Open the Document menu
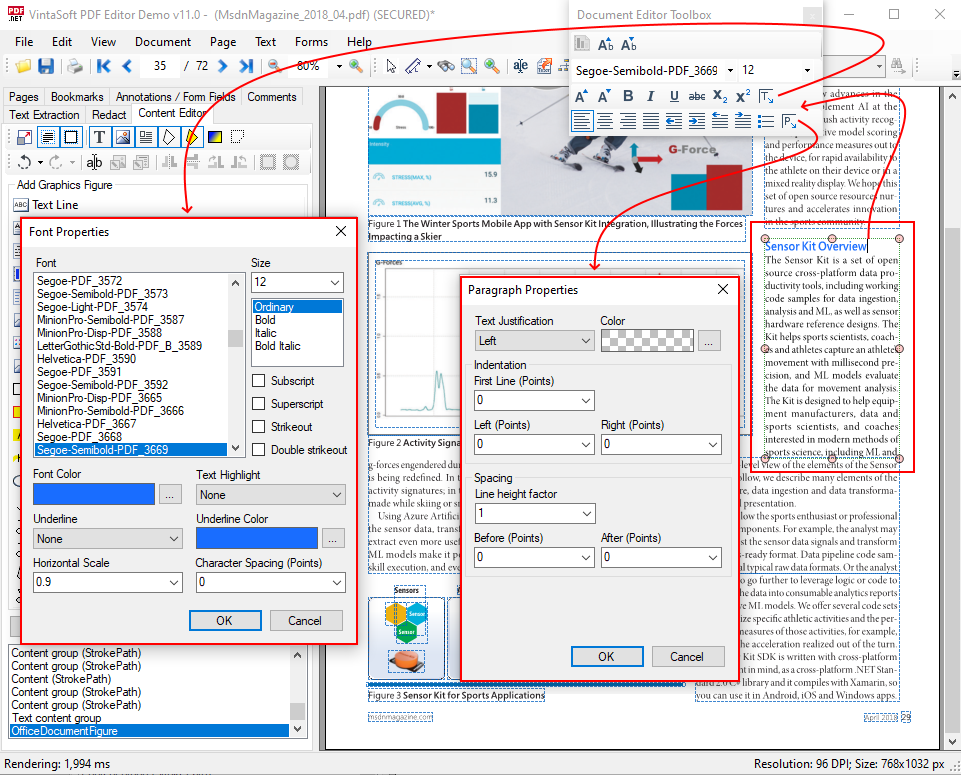961x775 pixels. pyautogui.click(x=163, y=42)
